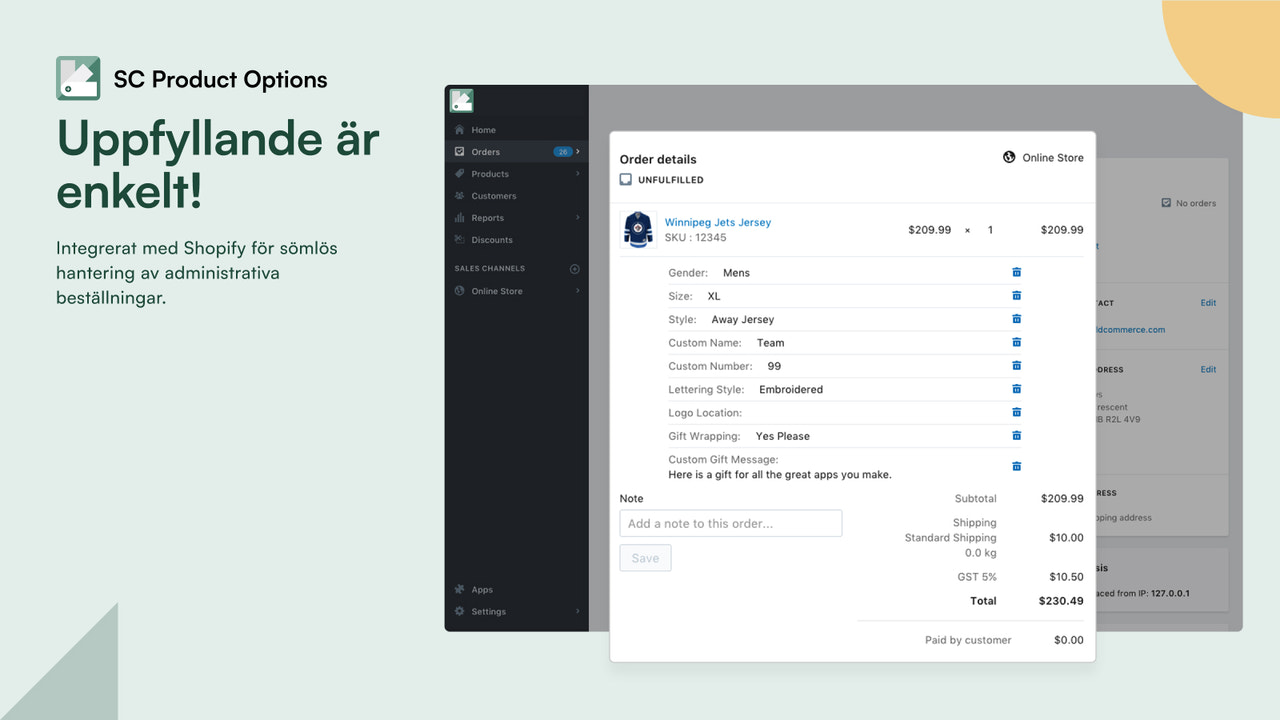Click the Orders count badge 26
Image resolution: width=1280 pixels, height=720 pixels.
[x=563, y=152]
